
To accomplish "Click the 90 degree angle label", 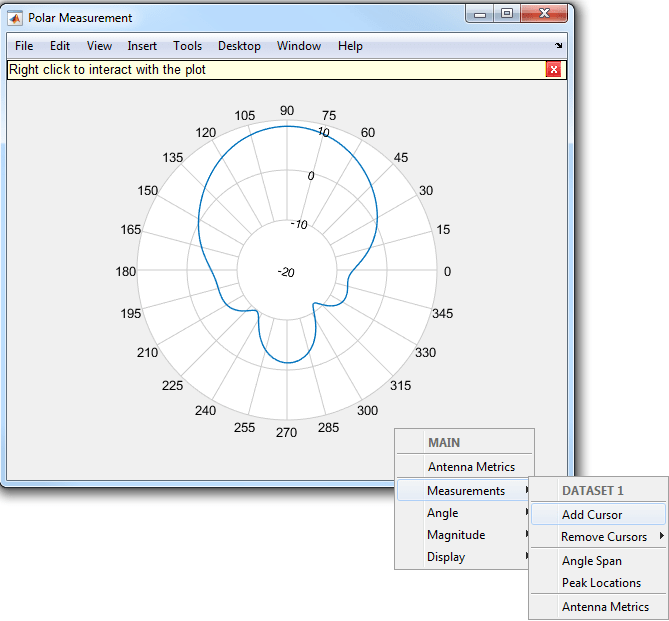I will [287, 111].
